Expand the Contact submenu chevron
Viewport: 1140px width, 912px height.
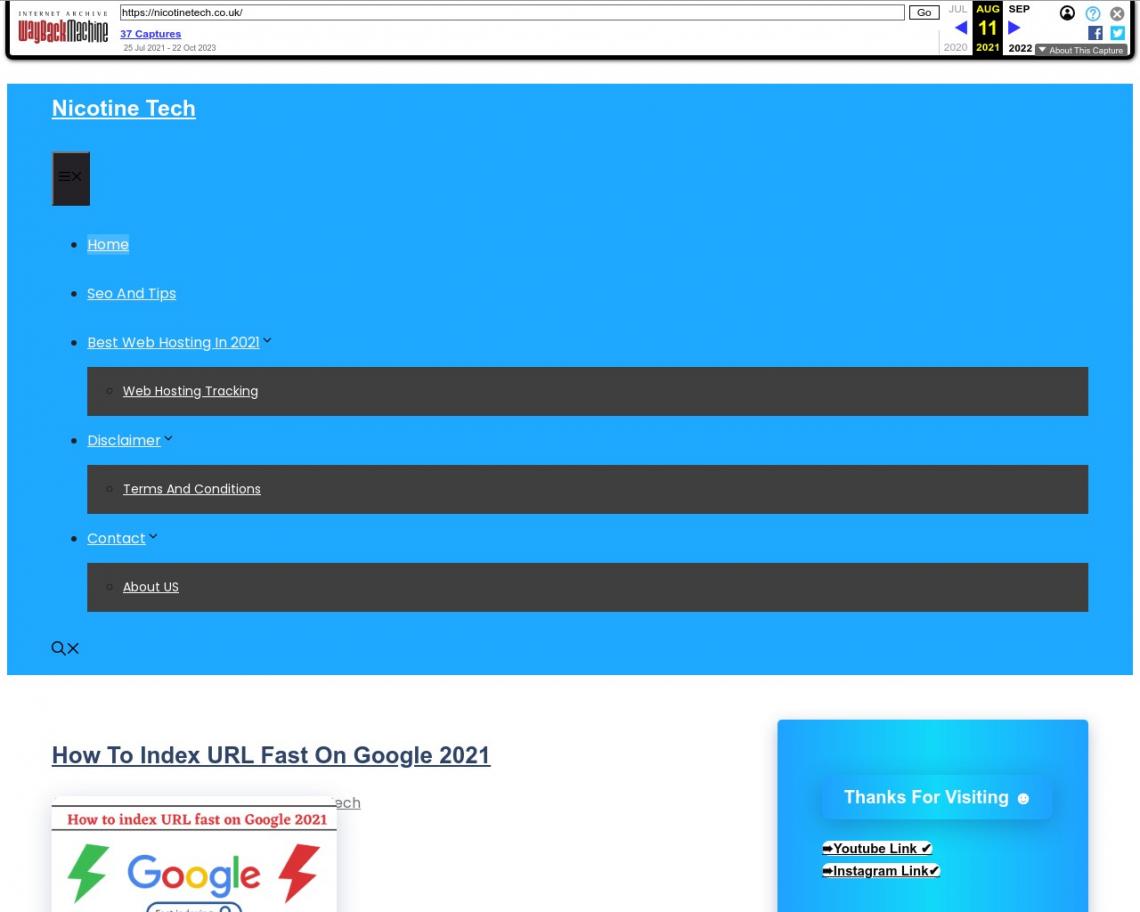[x=153, y=537]
